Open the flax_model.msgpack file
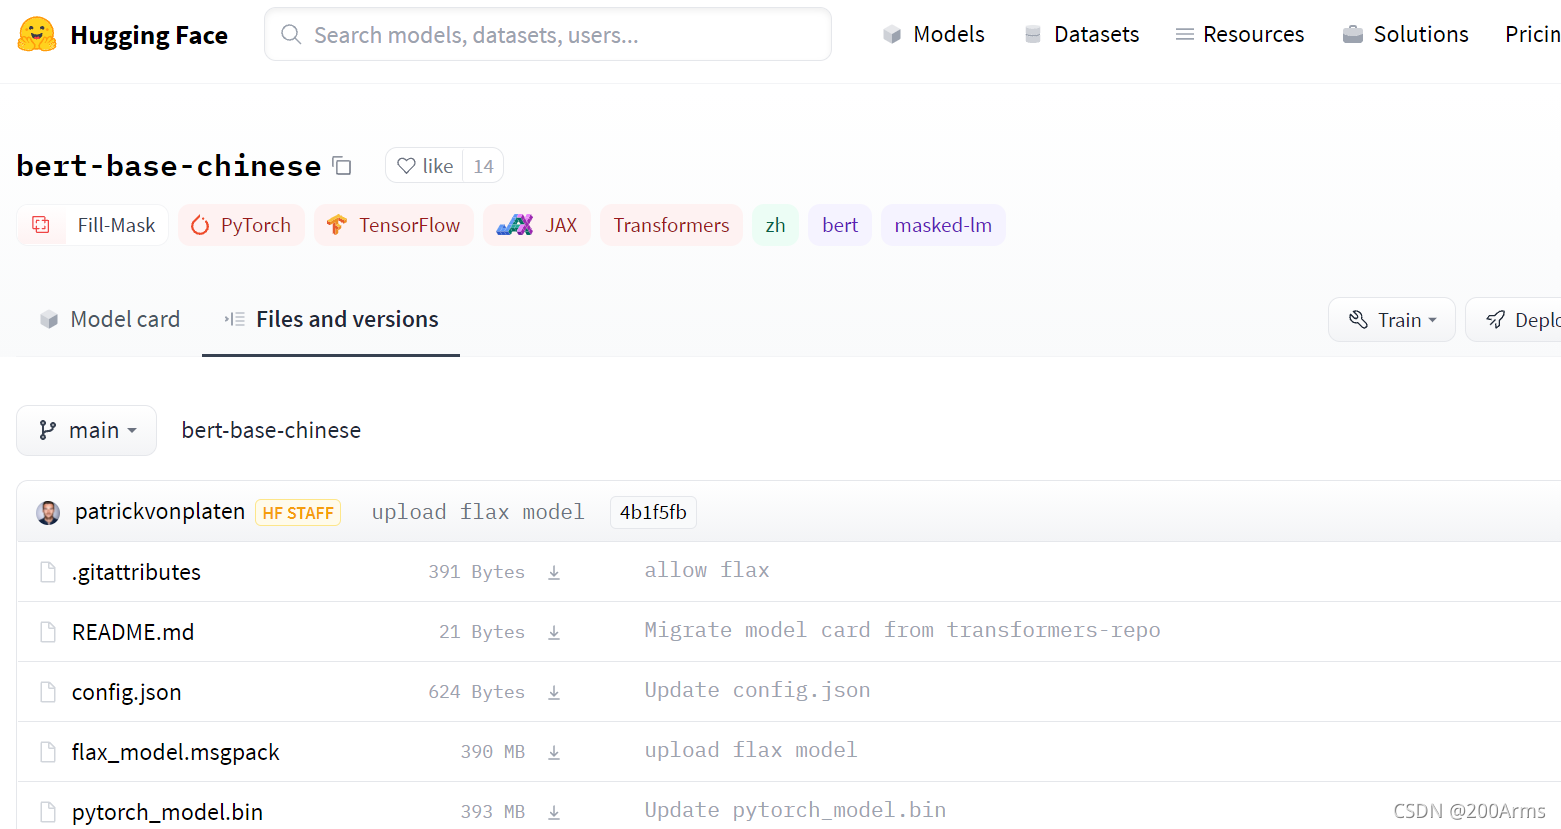1561x829 pixels. [176, 752]
